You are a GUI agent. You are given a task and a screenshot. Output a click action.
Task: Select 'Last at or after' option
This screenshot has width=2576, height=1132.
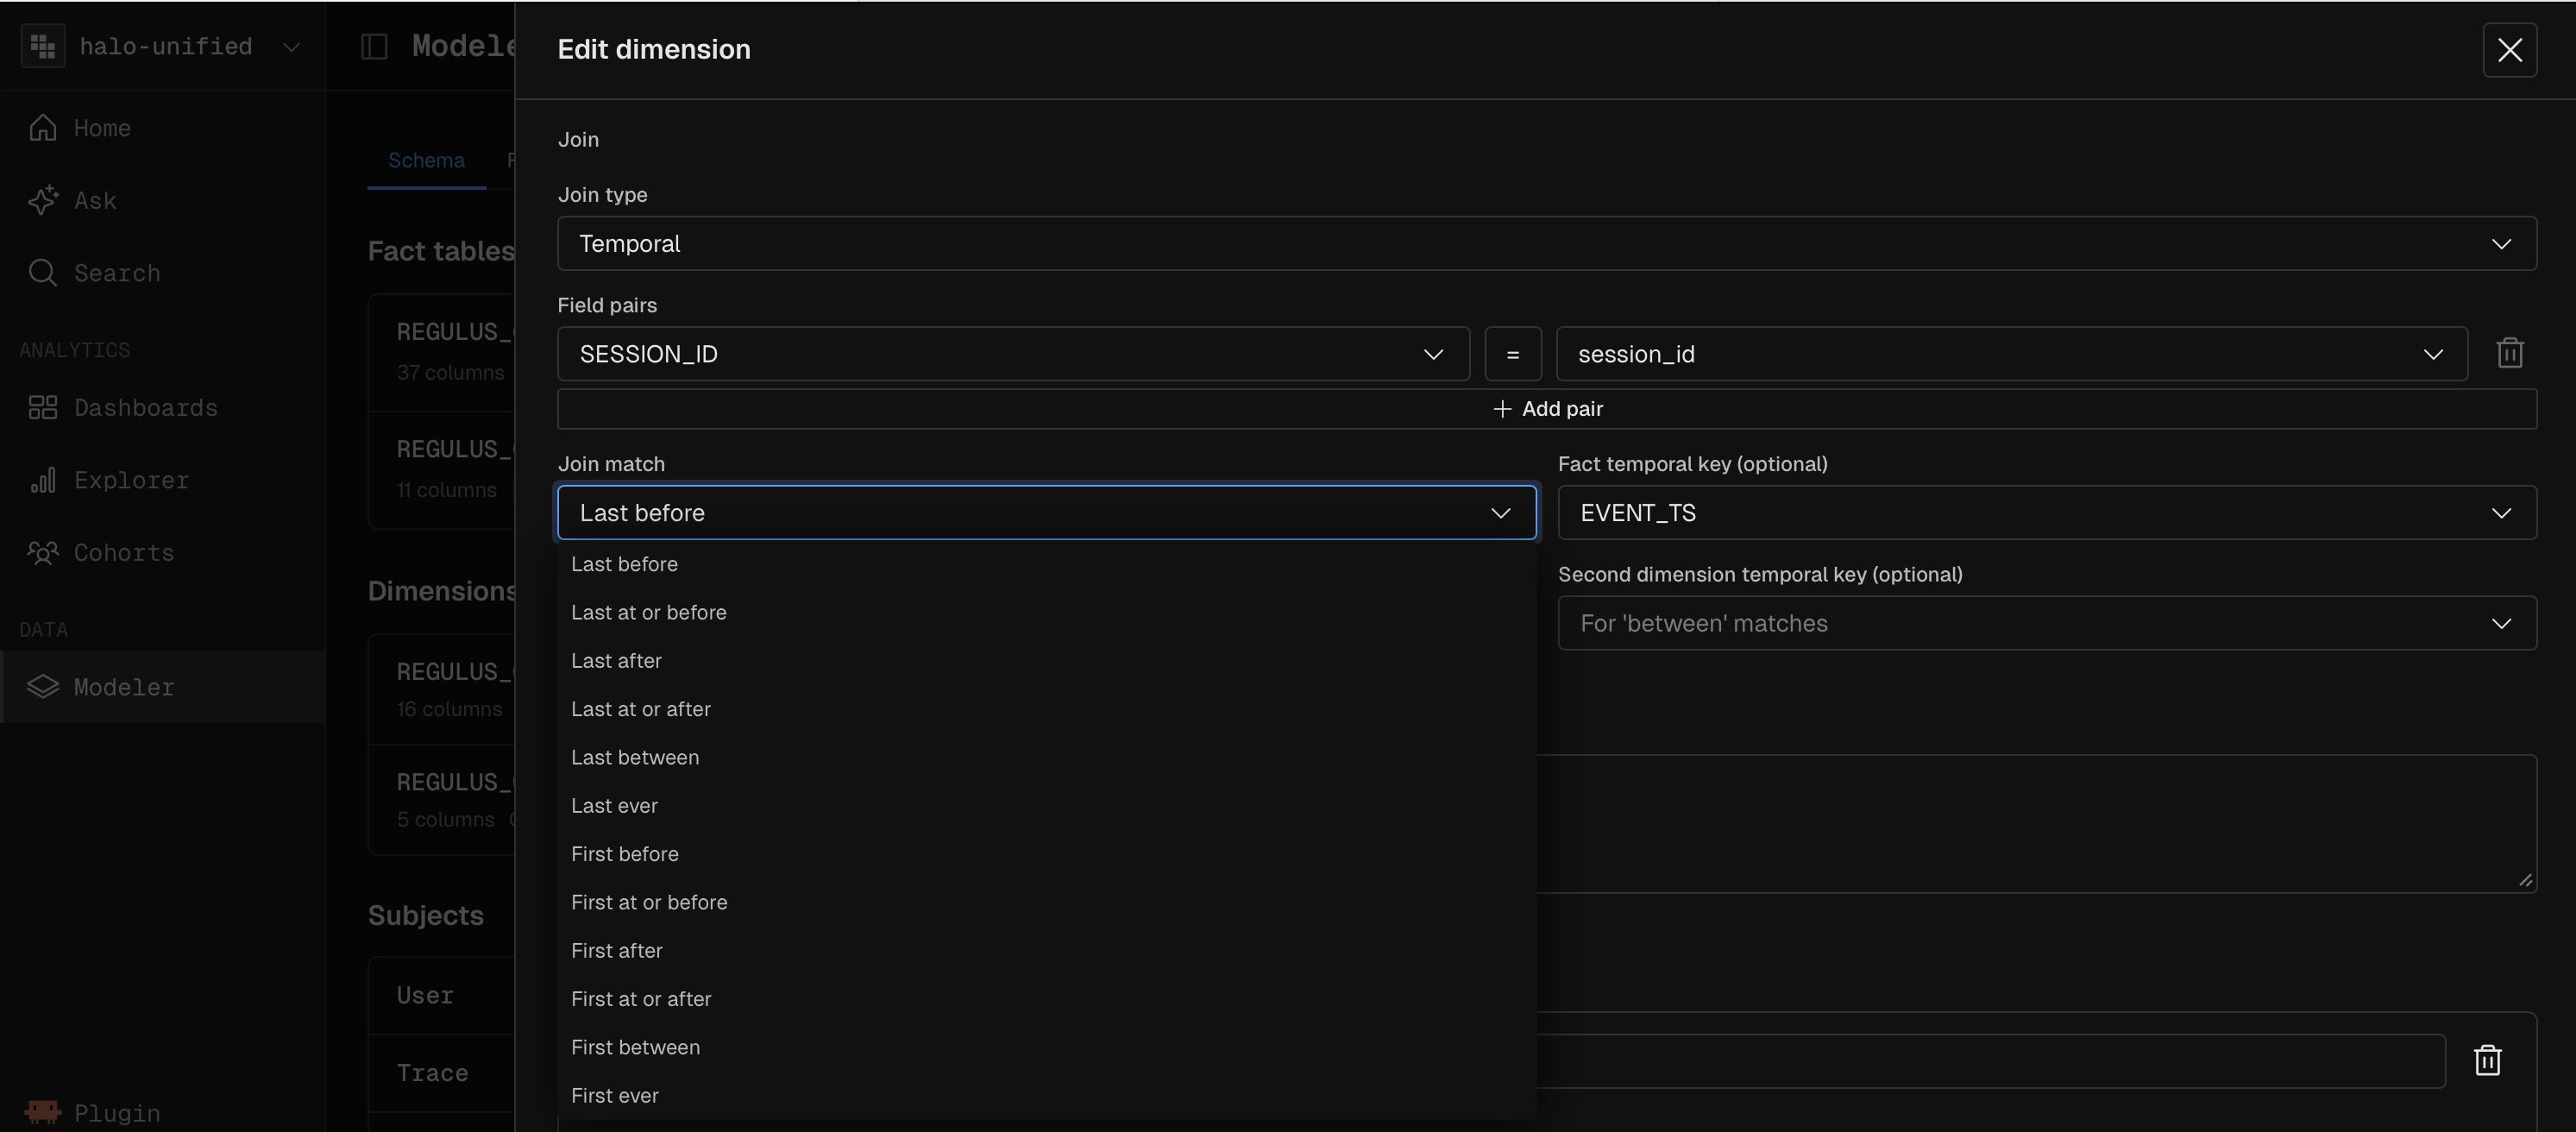pos(1046,709)
